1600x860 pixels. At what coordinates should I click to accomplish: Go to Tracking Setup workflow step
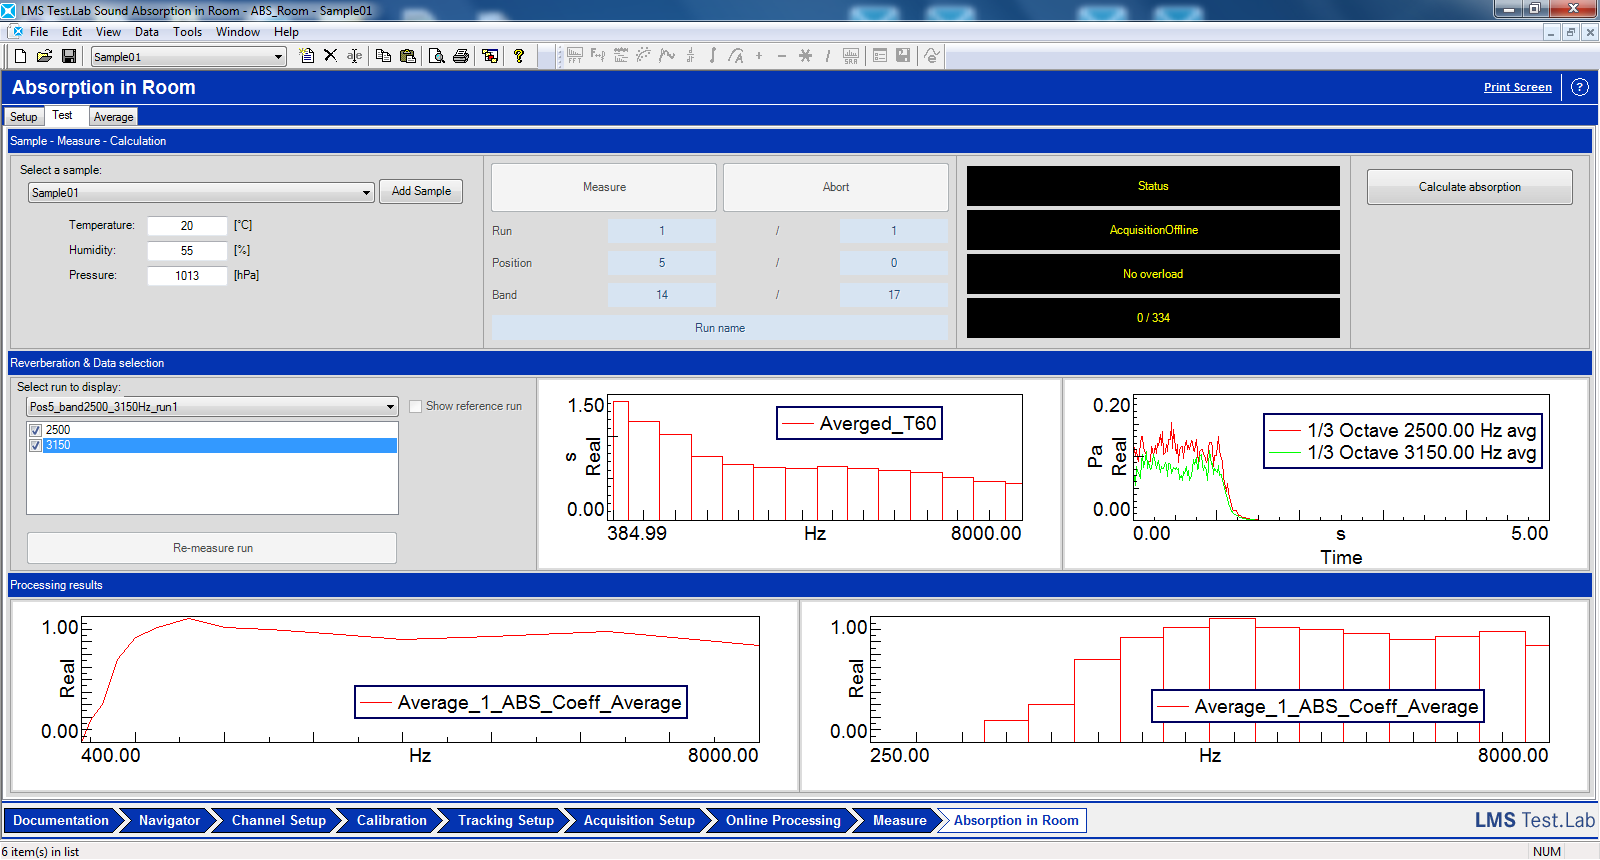(x=506, y=821)
